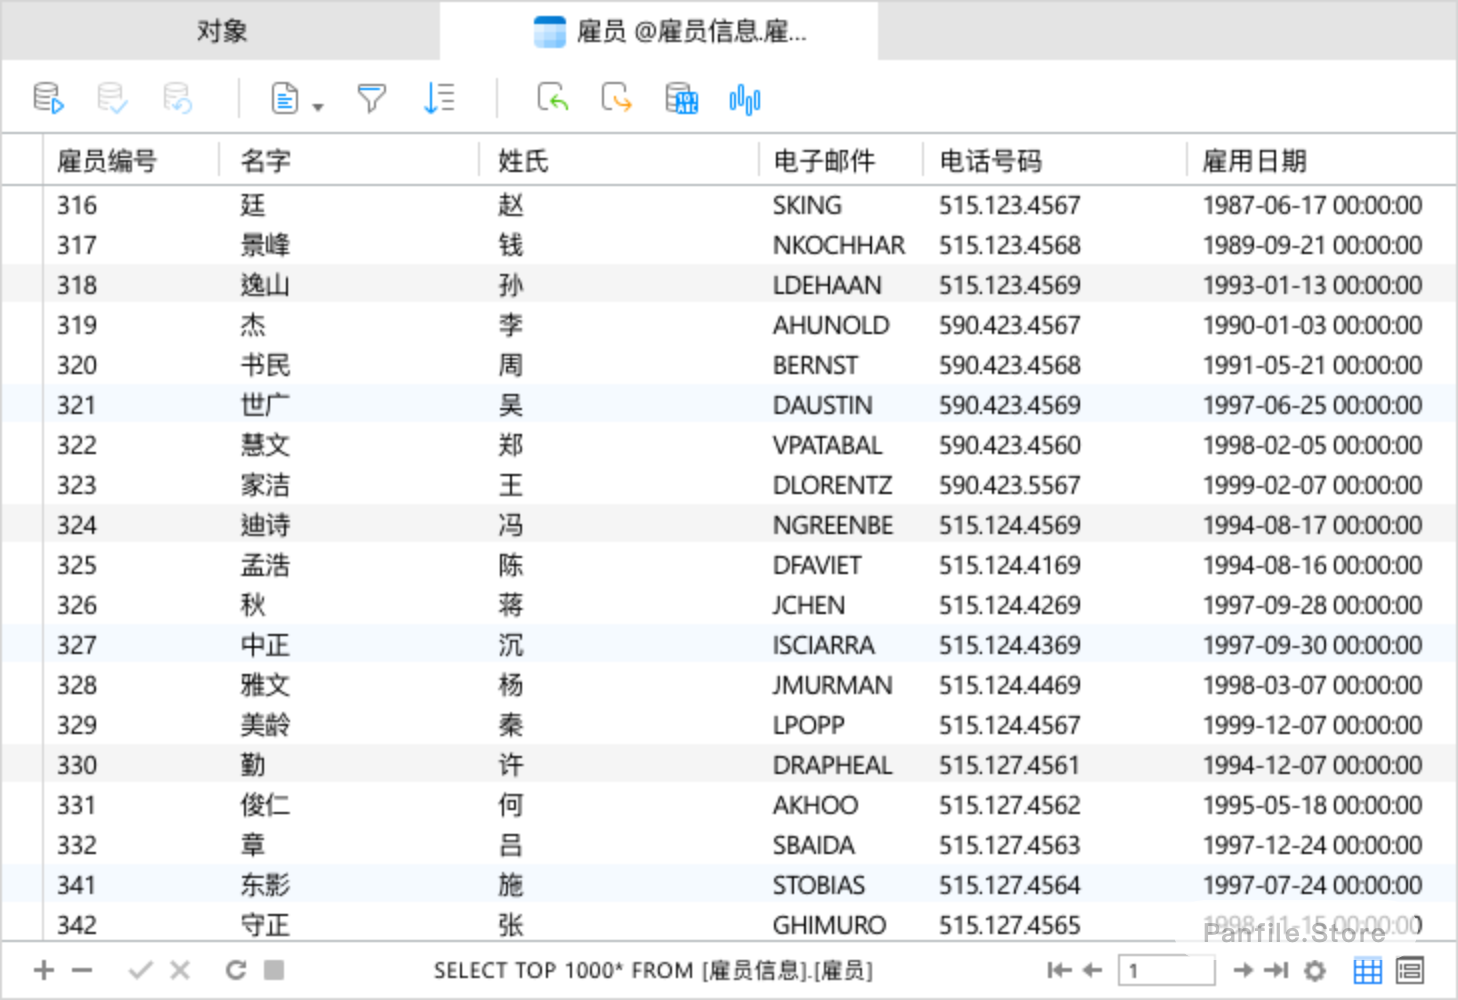Switch to the 对象 tab
Screen dimensions: 1458x1000
[x=221, y=31]
